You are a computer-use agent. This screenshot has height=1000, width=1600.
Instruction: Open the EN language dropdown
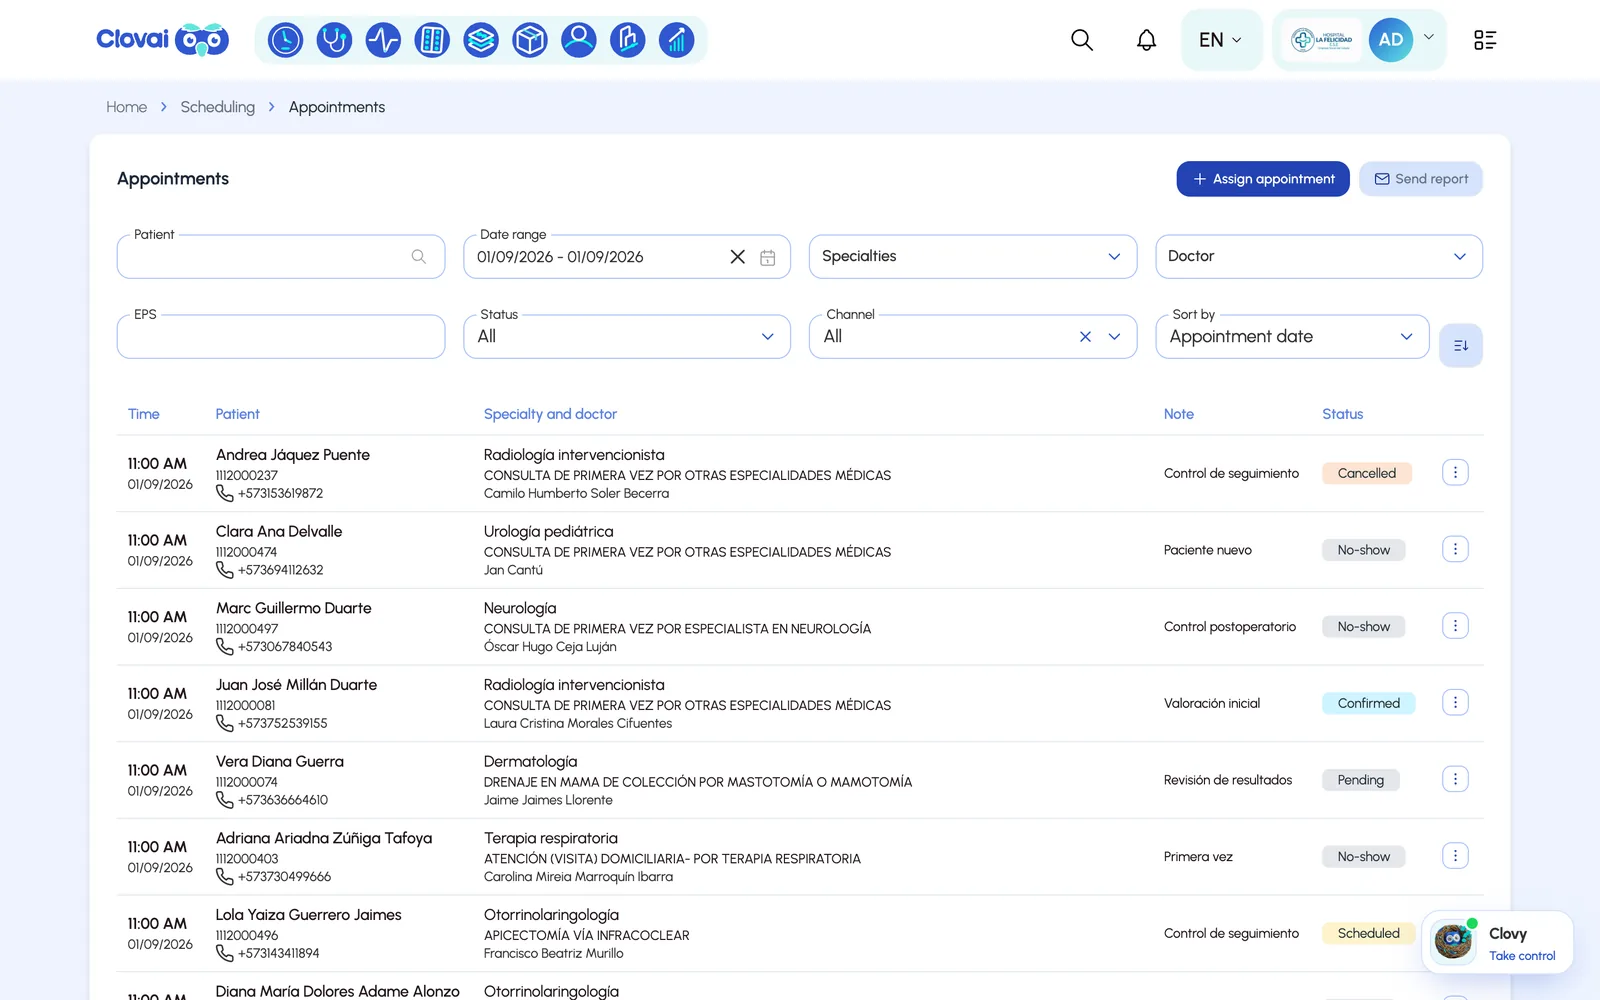pos(1221,40)
